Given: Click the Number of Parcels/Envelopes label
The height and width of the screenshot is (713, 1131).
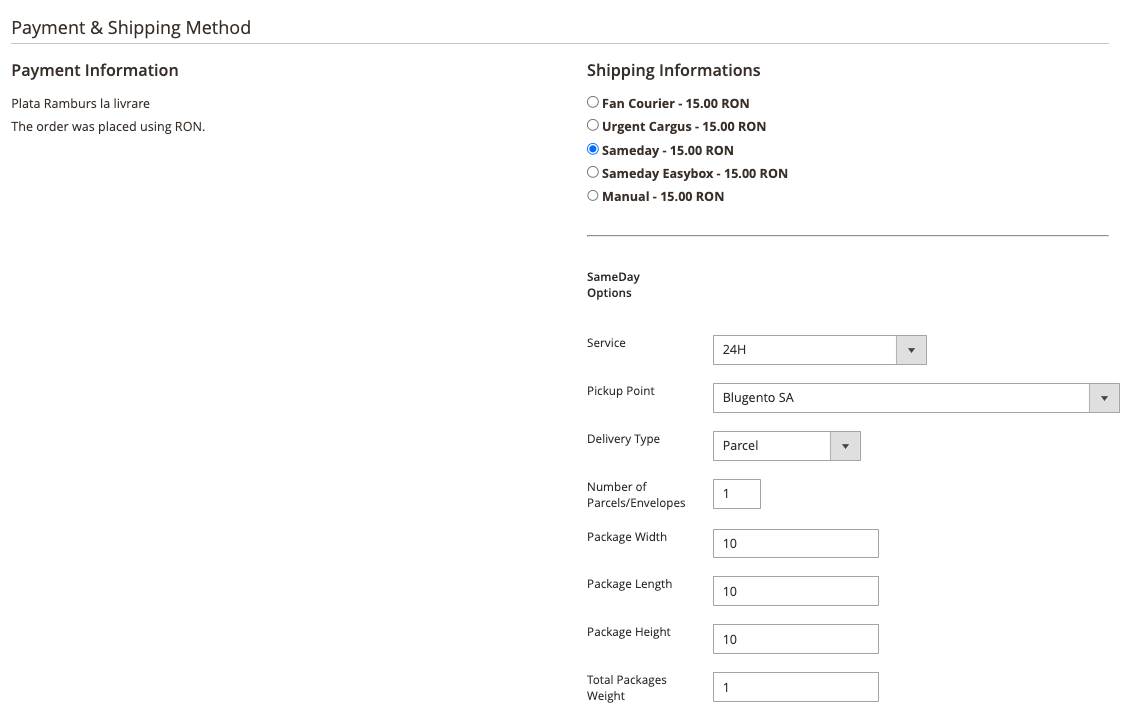Looking at the screenshot, I should 636,495.
